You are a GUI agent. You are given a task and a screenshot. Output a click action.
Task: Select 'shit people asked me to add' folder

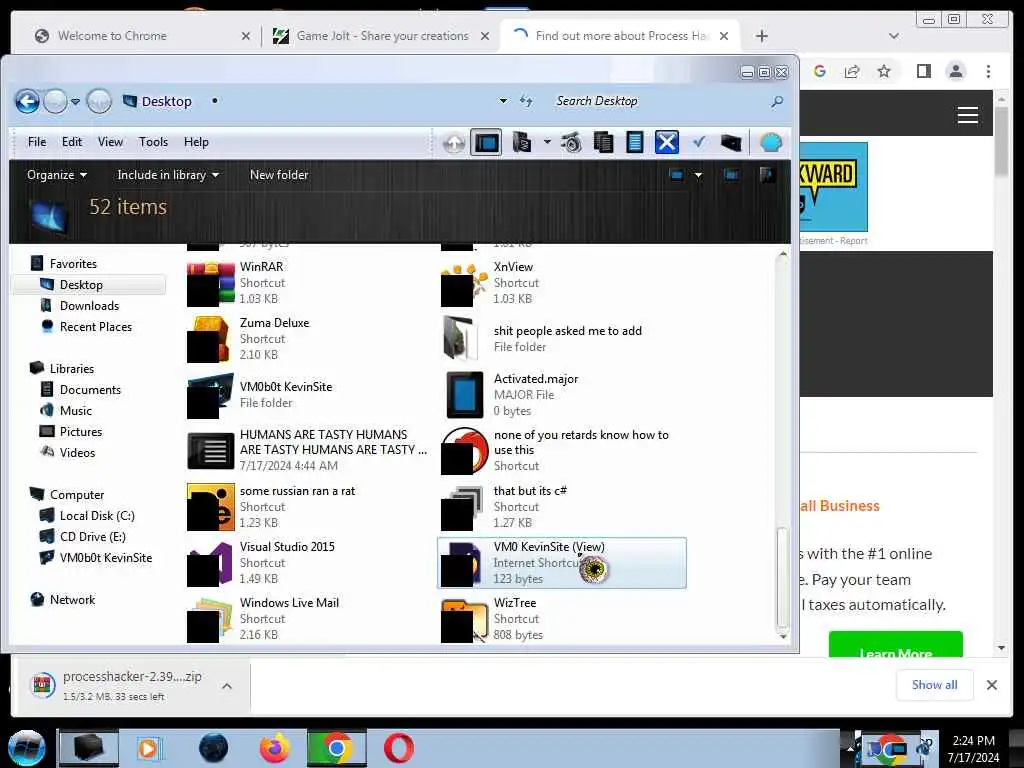[x=562, y=338]
